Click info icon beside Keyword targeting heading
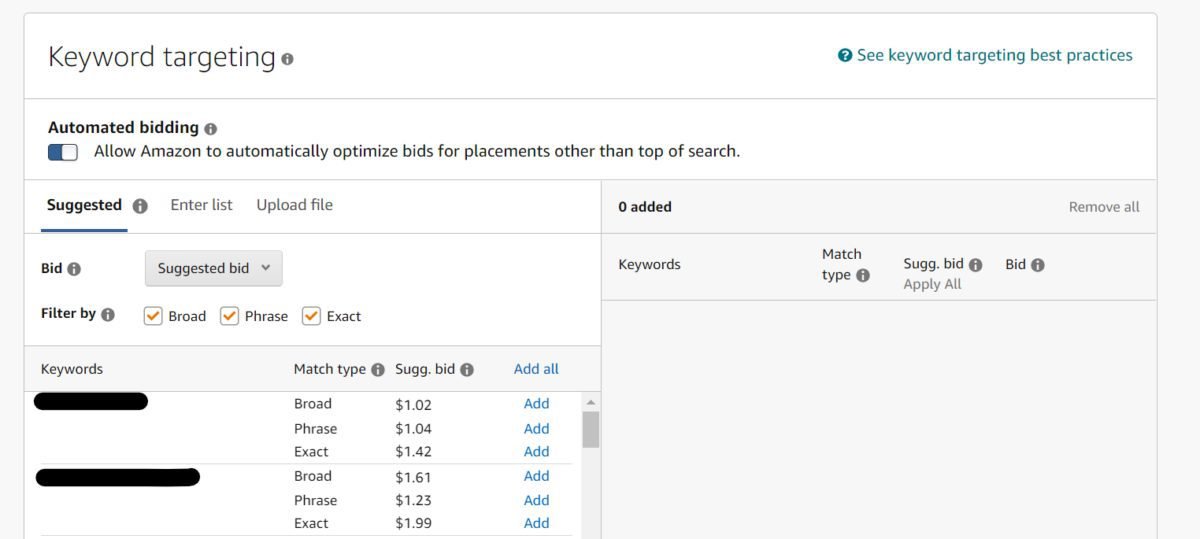The height and width of the screenshot is (539, 1200). [x=288, y=59]
